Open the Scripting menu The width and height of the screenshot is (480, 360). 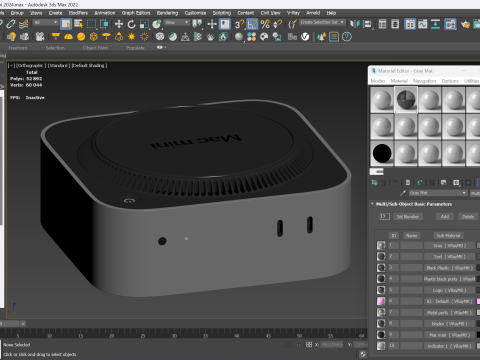[222, 13]
